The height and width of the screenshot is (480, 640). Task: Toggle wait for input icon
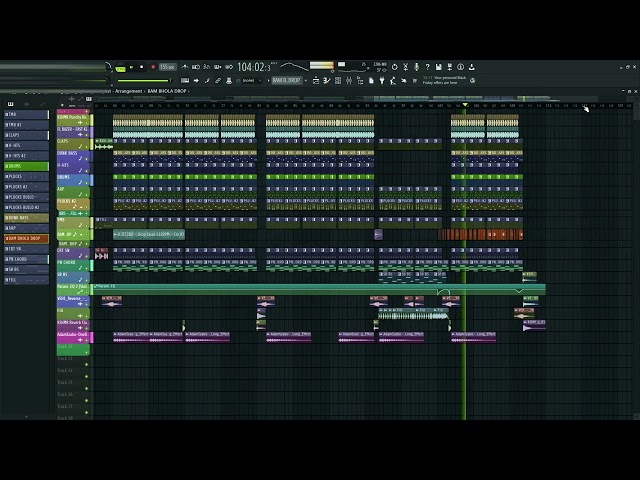(x=196, y=67)
